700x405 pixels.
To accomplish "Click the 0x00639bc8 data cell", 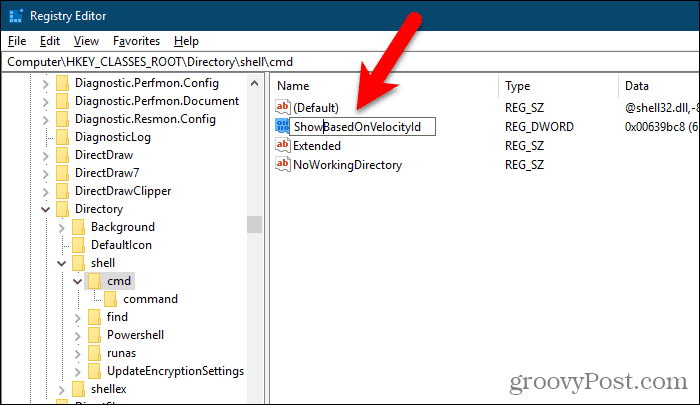I will click(x=662, y=127).
